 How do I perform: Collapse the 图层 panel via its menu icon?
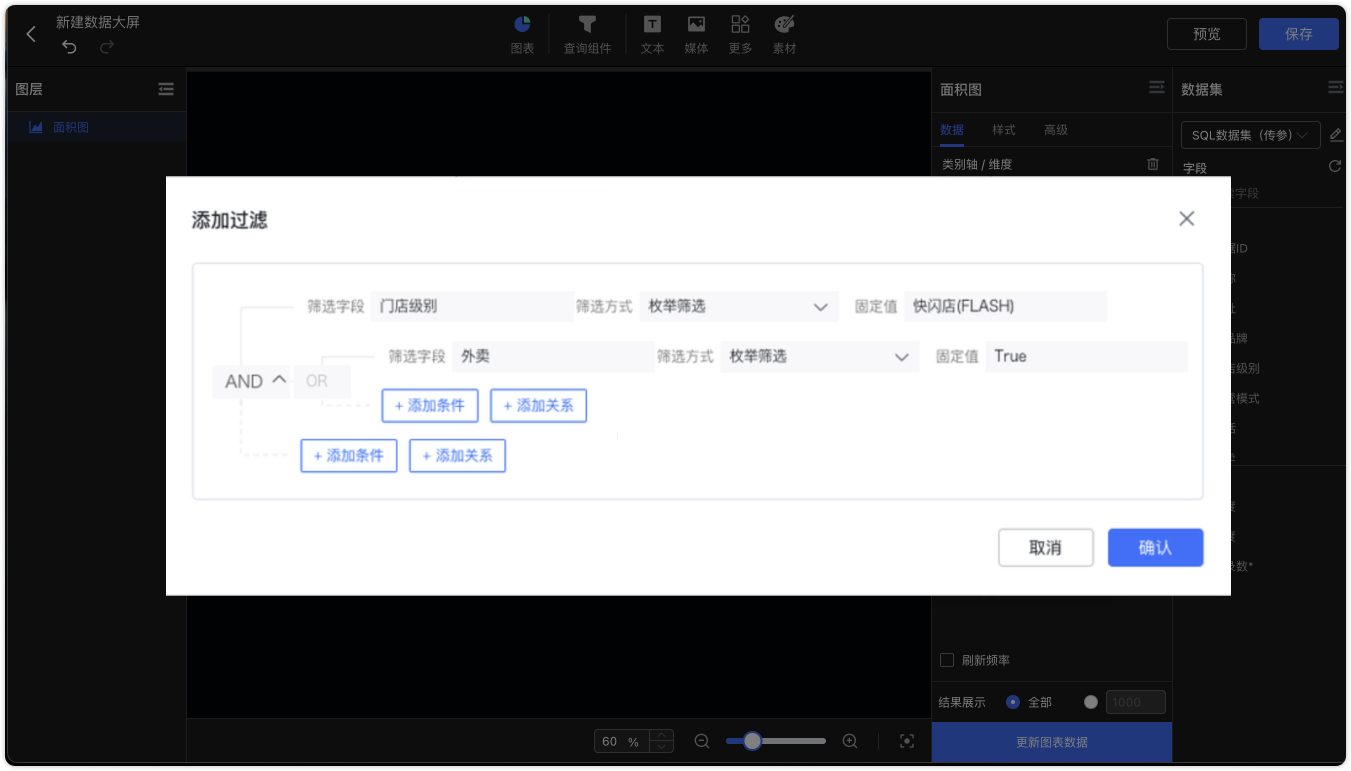point(166,89)
